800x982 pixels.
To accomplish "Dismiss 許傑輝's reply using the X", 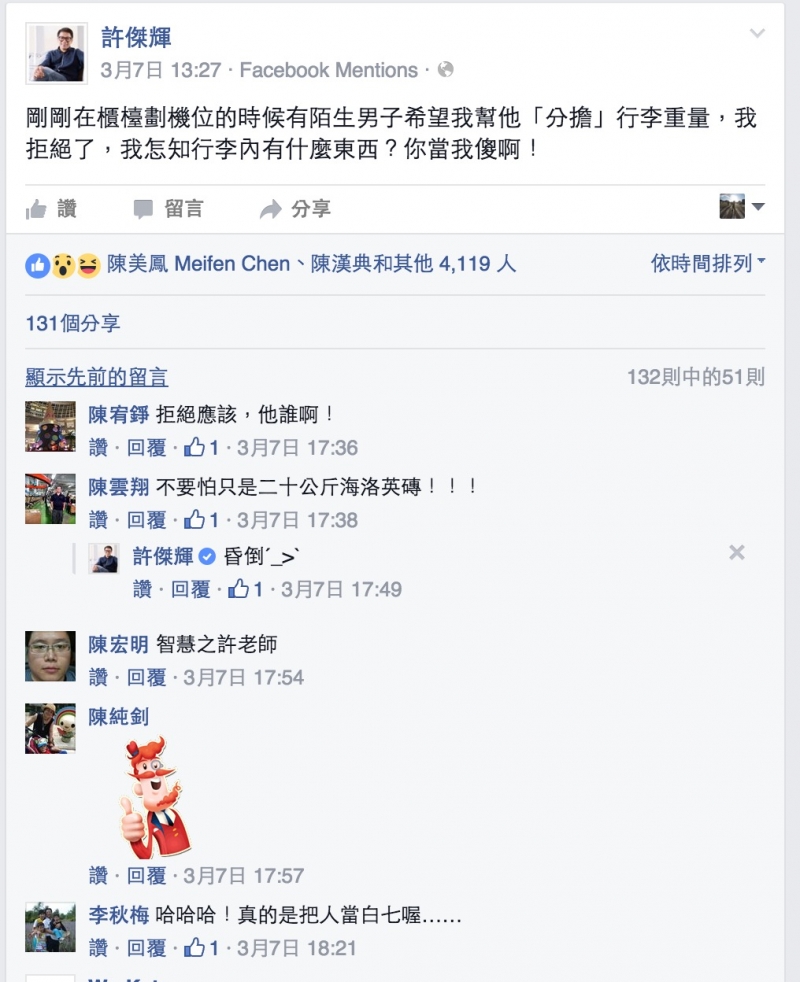I will pyautogui.click(x=737, y=552).
